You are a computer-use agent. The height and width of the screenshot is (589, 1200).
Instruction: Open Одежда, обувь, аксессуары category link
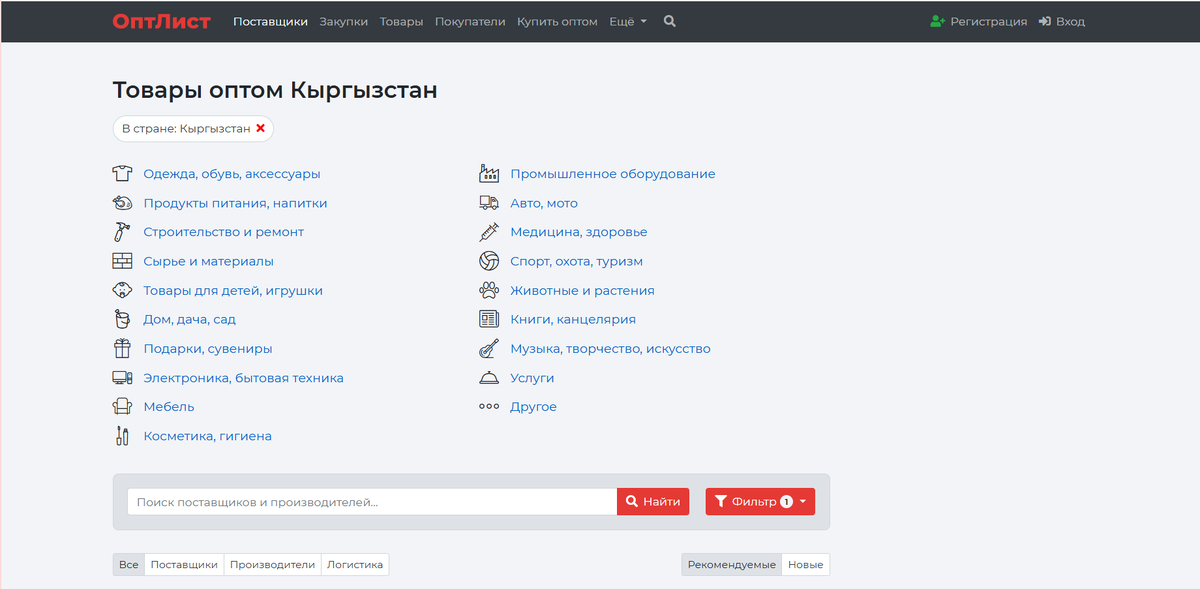232,174
